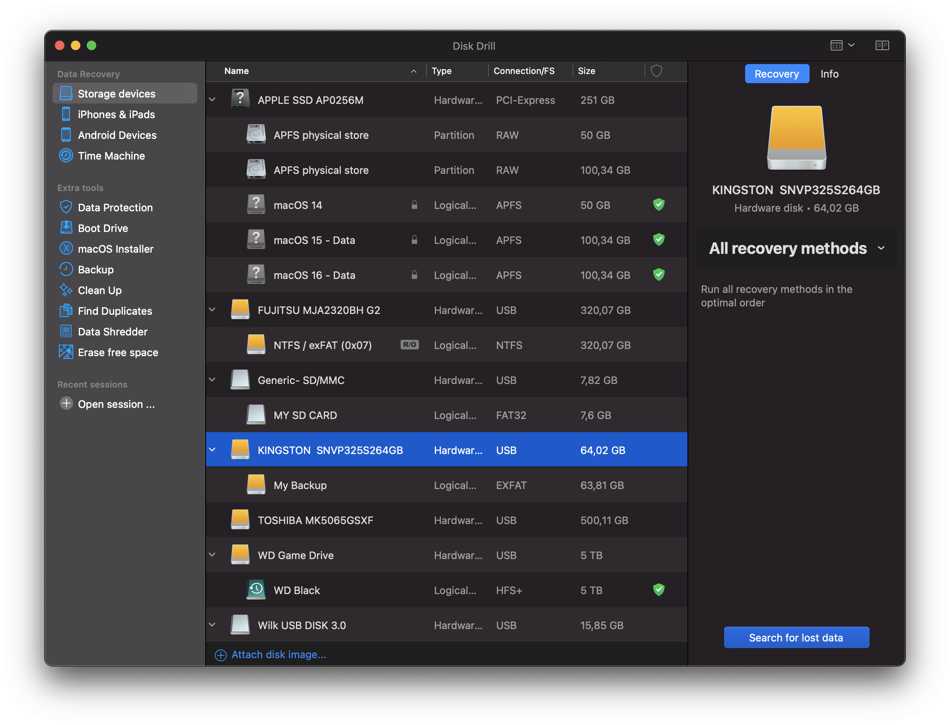Click the FUJITSU MJA2320BH G2 drive icon
This screenshot has height=725, width=950.
[241, 310]
